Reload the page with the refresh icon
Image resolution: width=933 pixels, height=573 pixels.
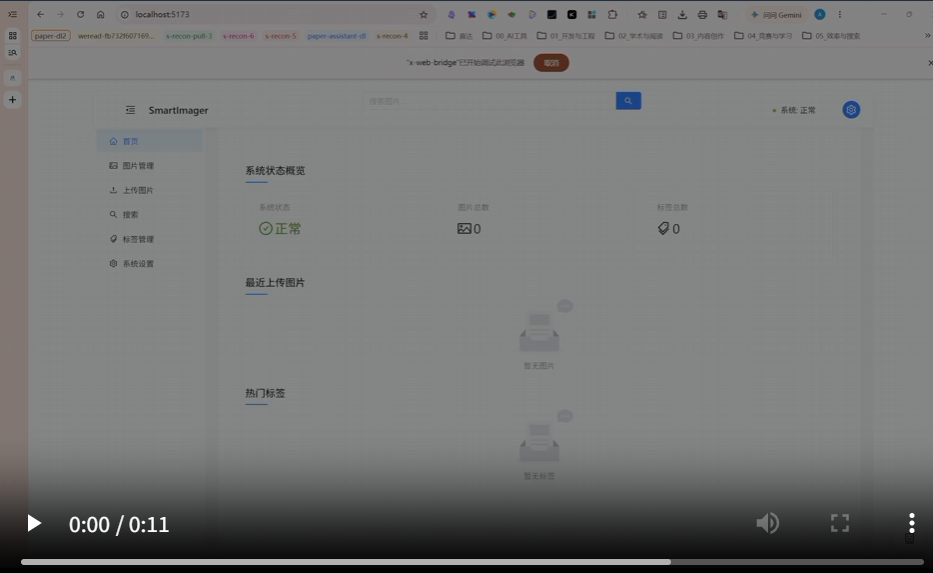point(80,14)
